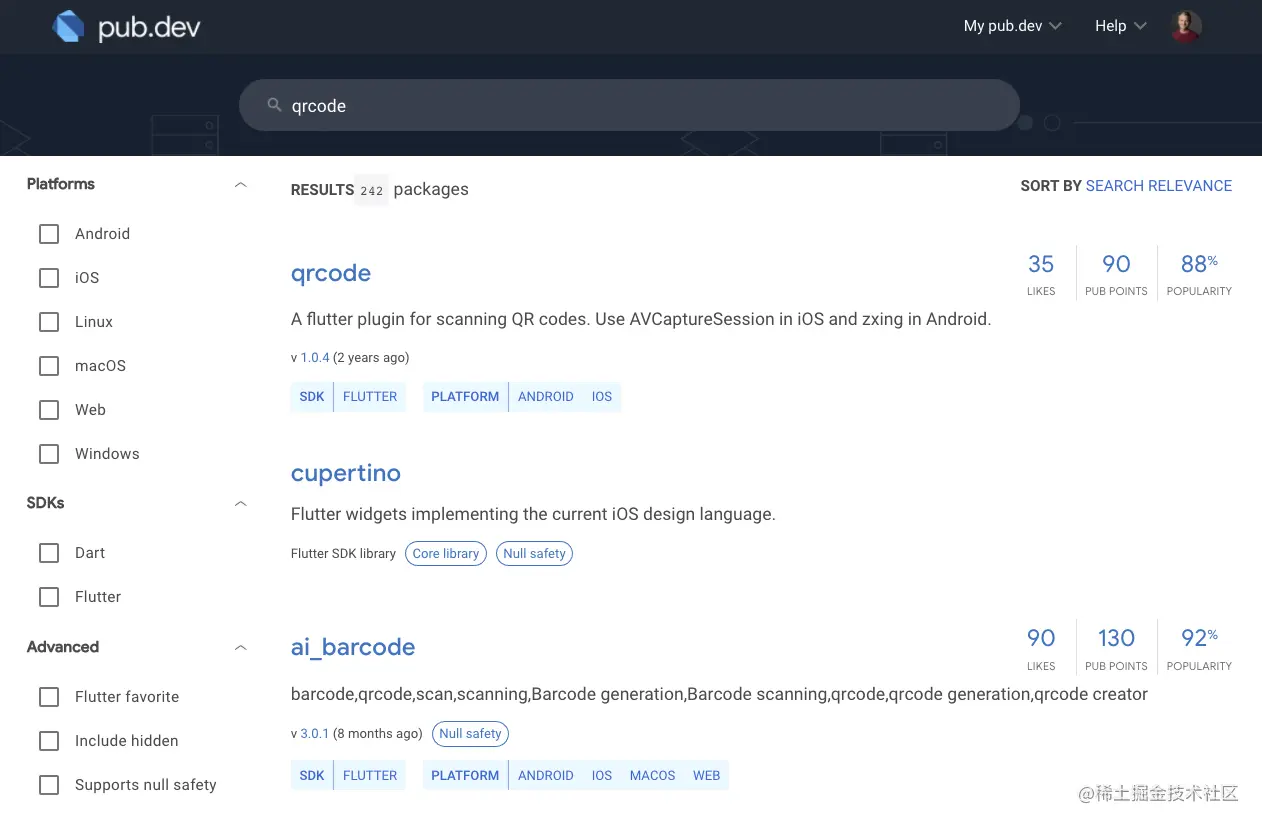Click the 242 results count
Image resolution: width=1262 pixels, height=827 pixels.
tap(372, 190)
